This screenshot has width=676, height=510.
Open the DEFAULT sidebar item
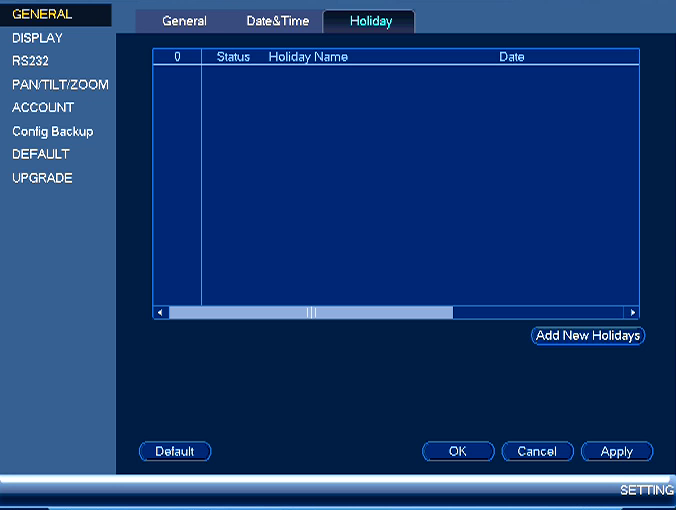tap(41, 154)
